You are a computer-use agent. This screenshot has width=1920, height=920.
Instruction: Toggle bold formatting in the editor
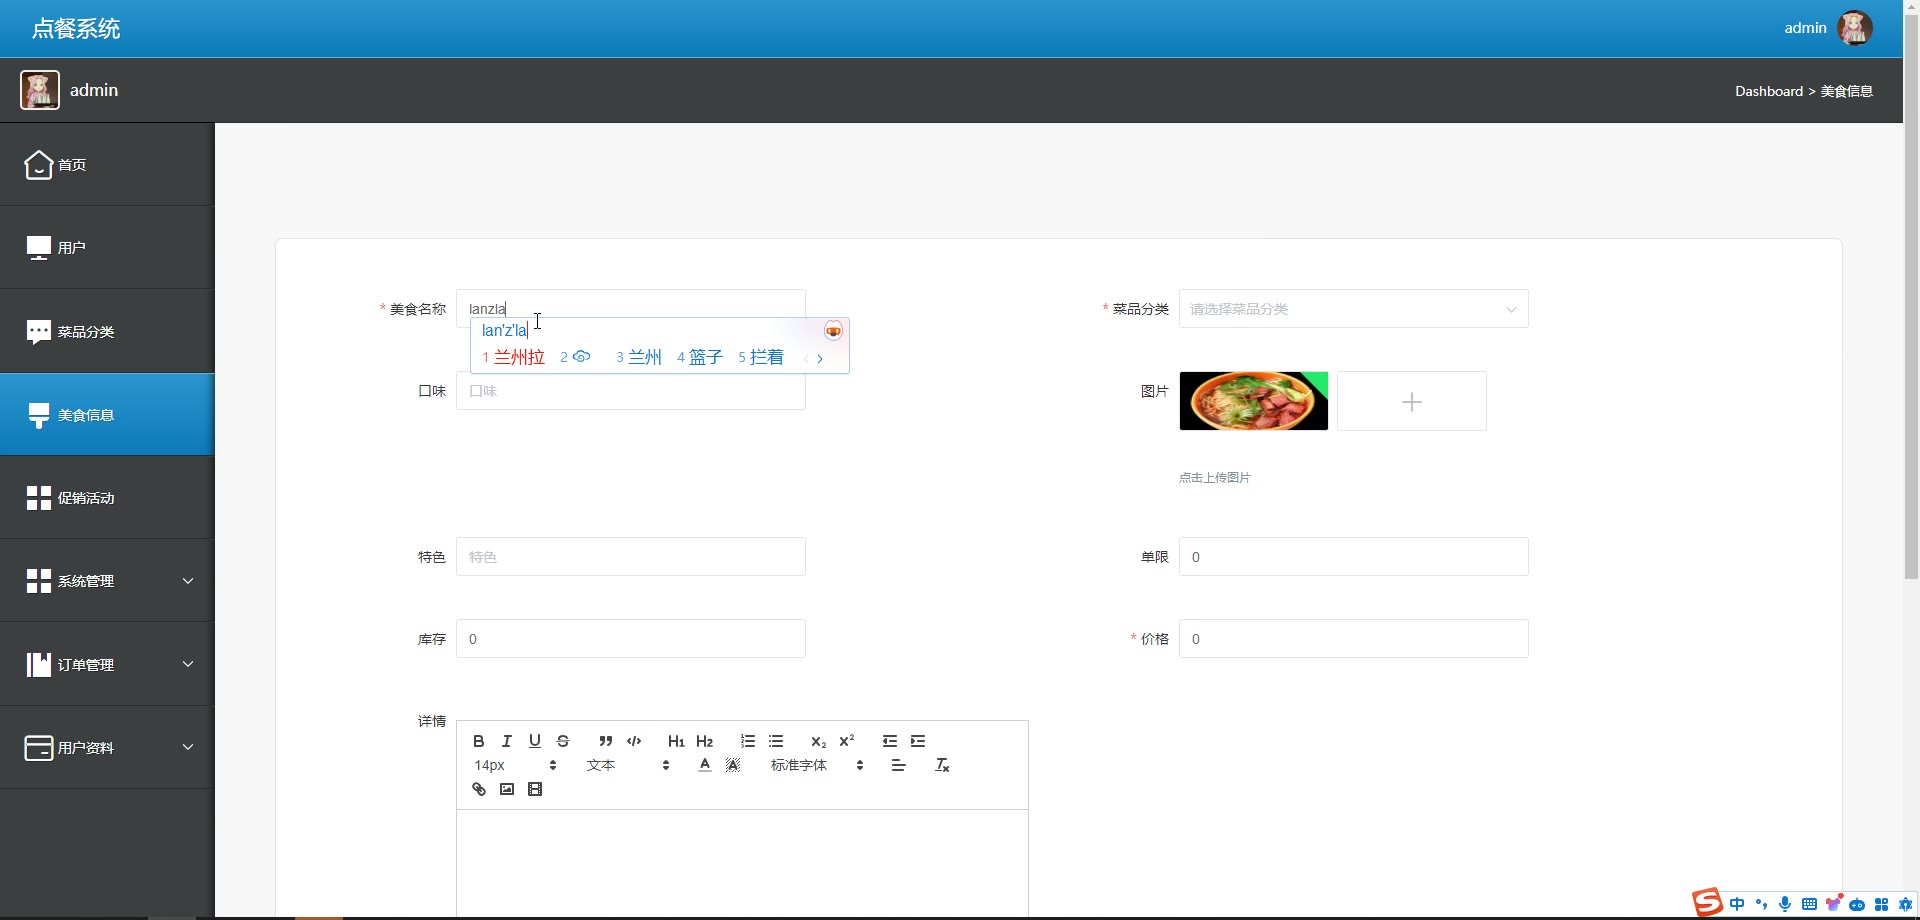click(479, 741)
